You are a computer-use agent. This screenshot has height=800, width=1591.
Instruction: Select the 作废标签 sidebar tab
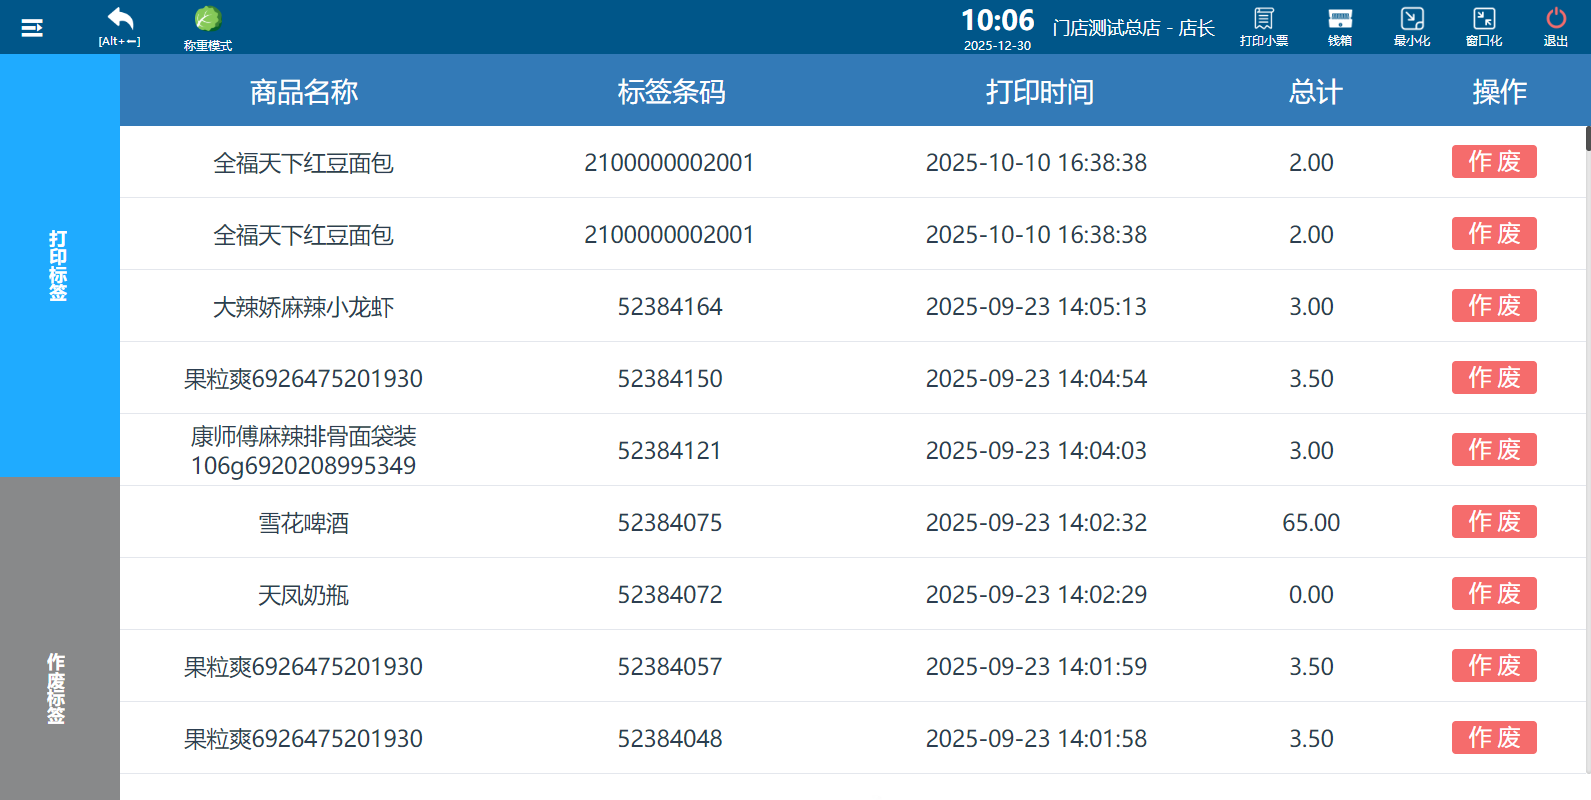[59, 688]
